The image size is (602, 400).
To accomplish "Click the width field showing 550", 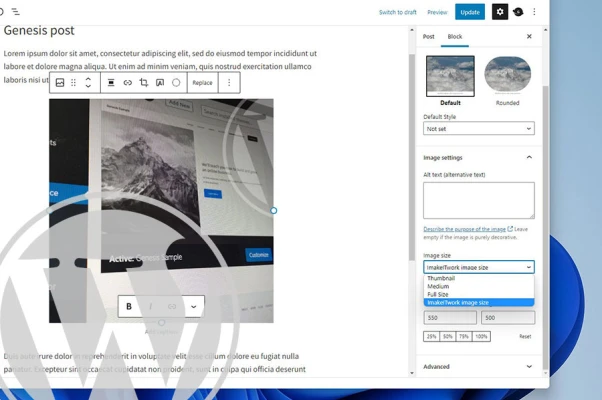I will click(450, 318).
